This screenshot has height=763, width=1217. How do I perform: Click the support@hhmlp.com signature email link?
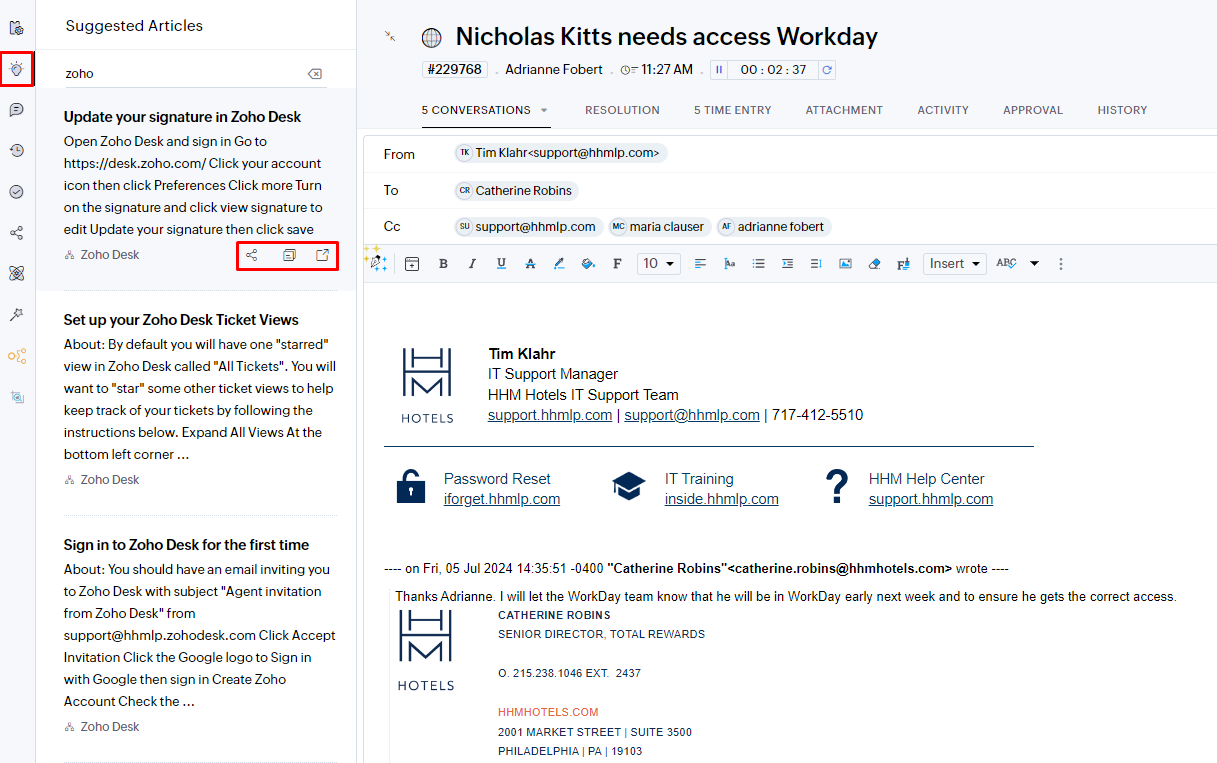(692, 415)
